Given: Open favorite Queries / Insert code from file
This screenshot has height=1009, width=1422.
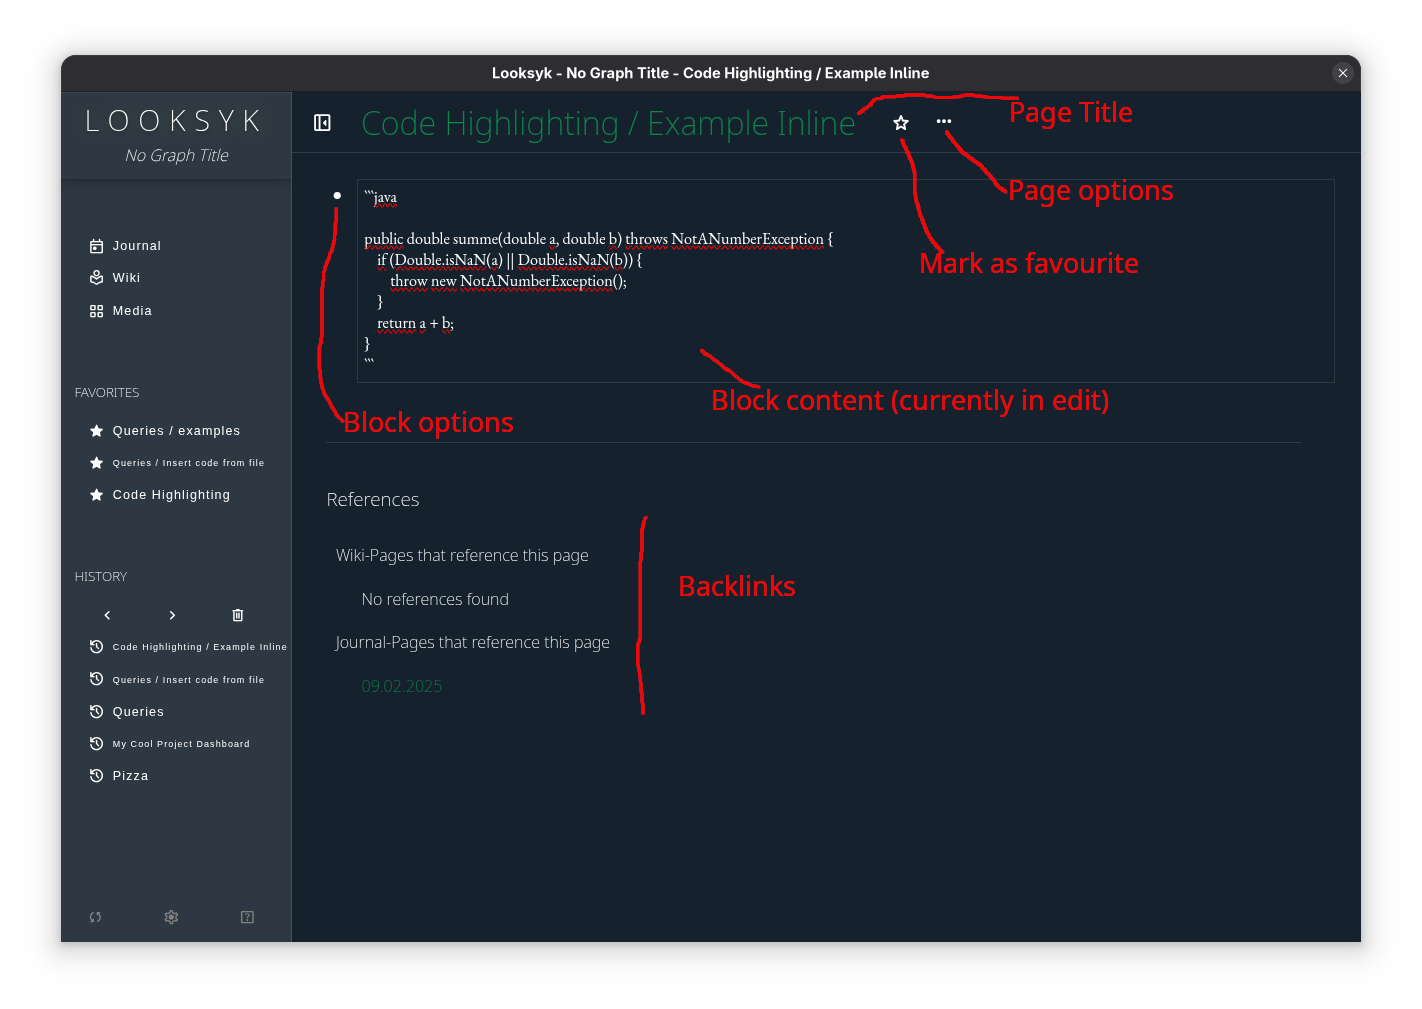Looking at the screenshot, I should click(188, 463).
